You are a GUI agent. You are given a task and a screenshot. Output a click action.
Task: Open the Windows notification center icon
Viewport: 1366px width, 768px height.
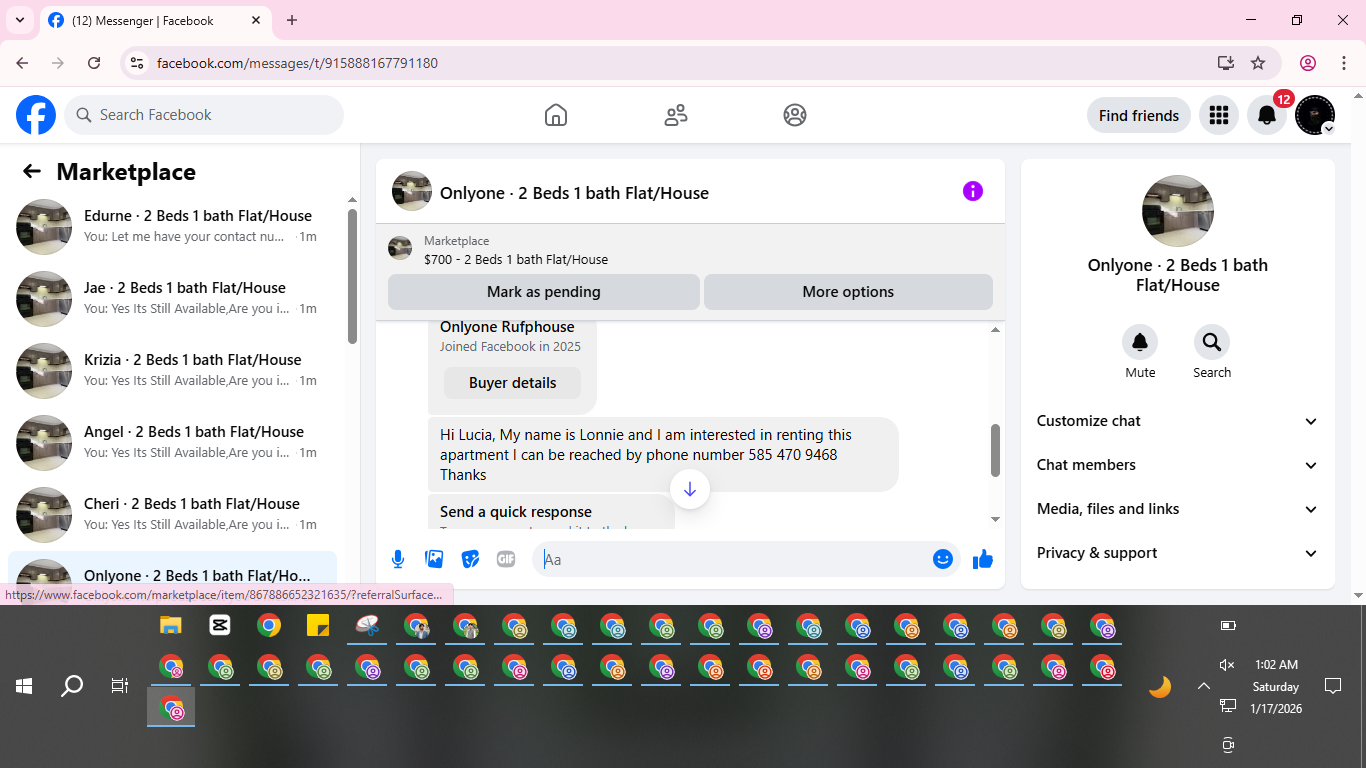click(1333, 686)
